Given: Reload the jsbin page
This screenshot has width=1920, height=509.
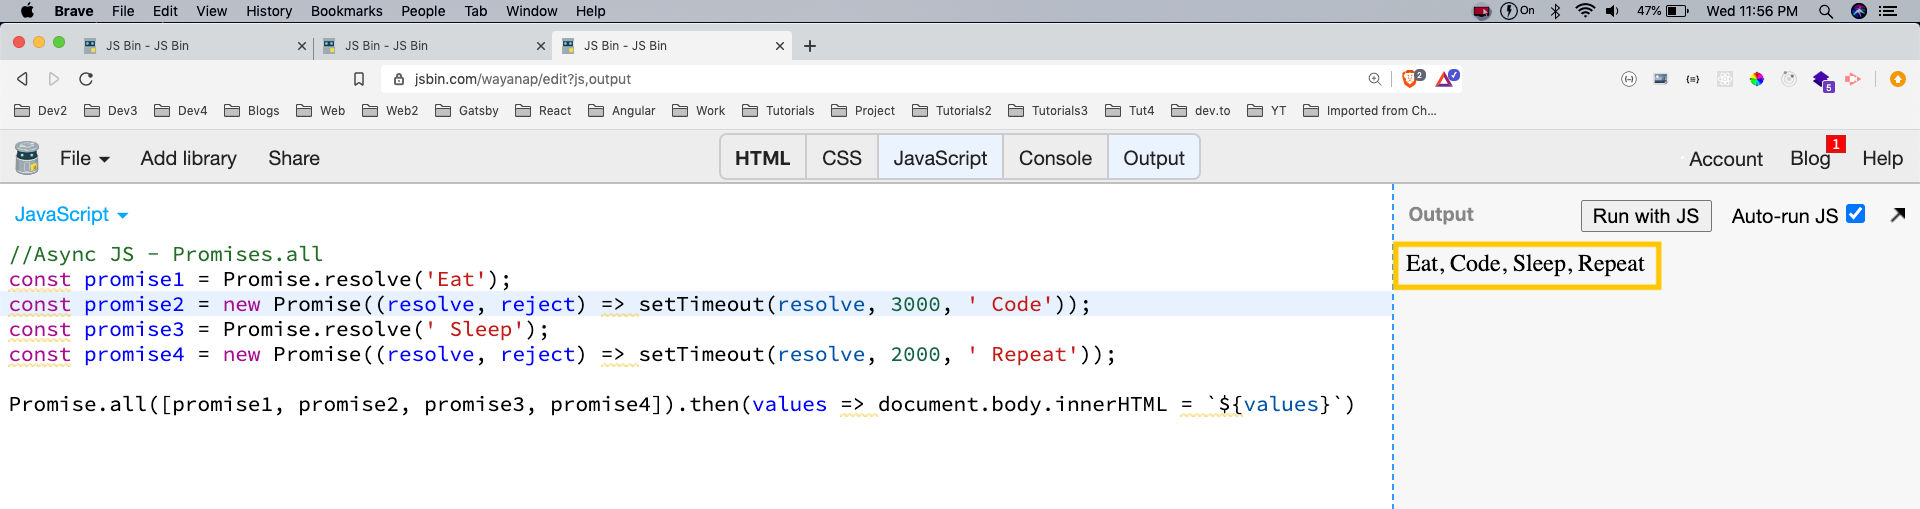Looking at the screenshot, I should (x=86, y=79).
